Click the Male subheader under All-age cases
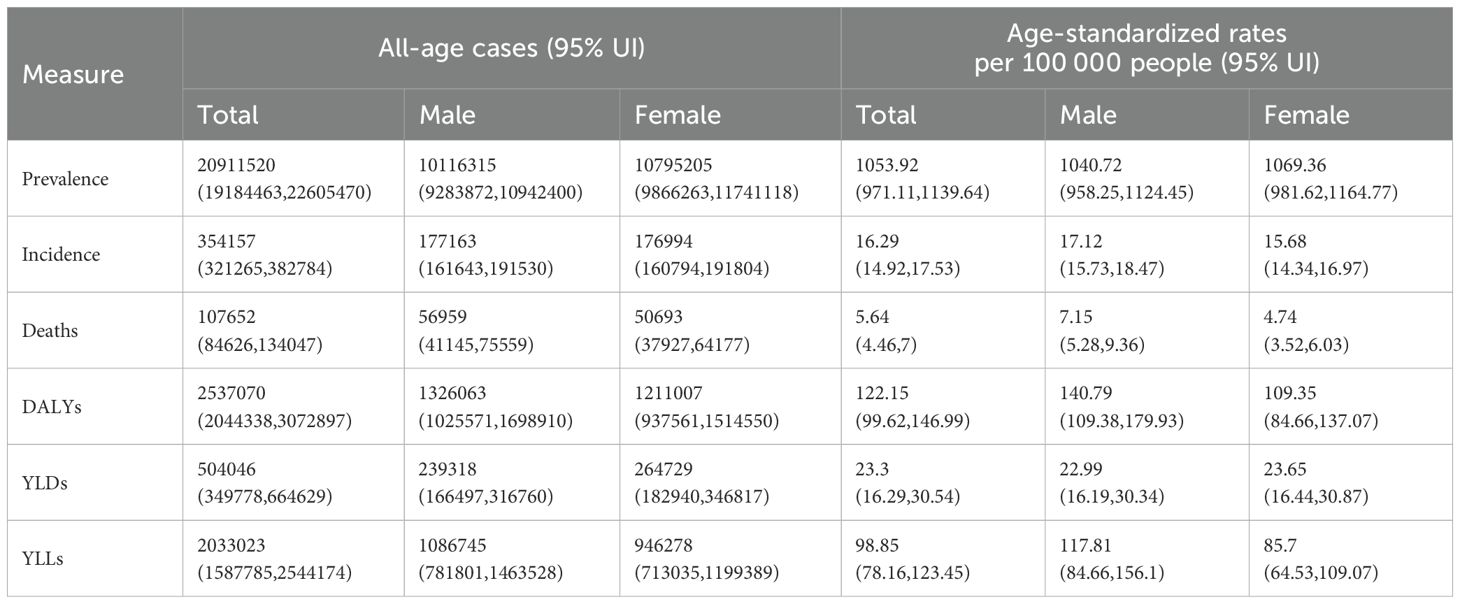 (x=448, y=114)
